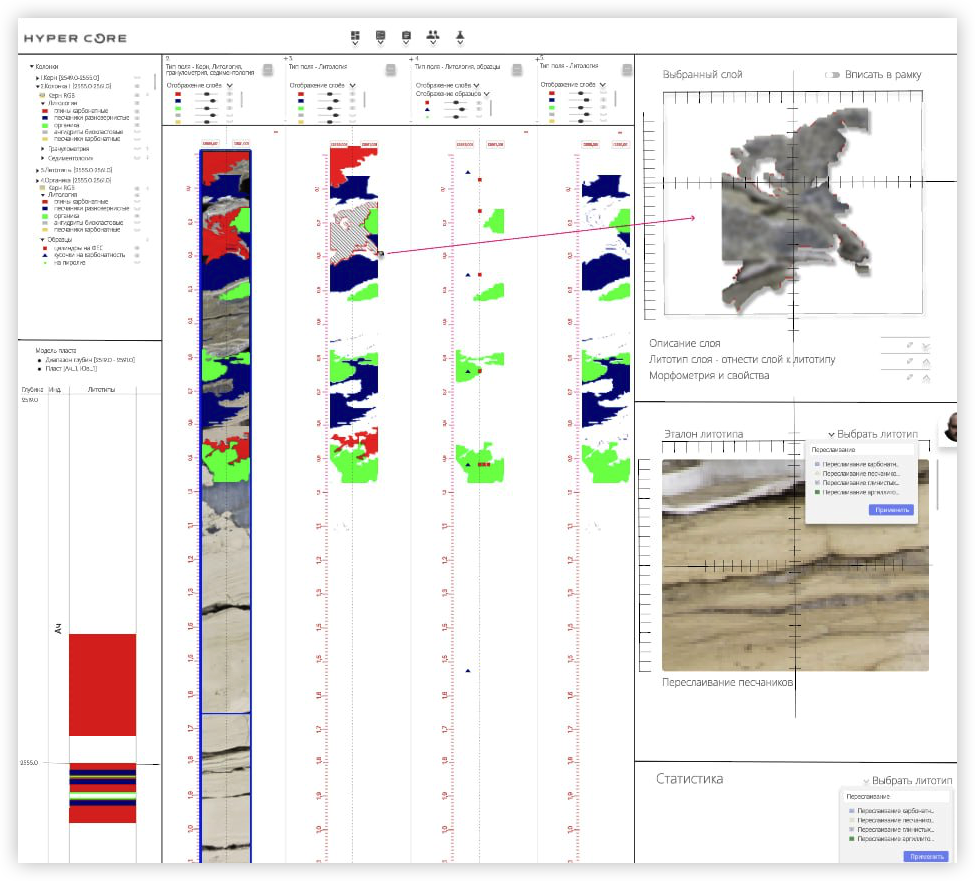Click the 'Морфометрия и свойства' section title
Screen dimensions: 975x881
click(x=709, y=376)
